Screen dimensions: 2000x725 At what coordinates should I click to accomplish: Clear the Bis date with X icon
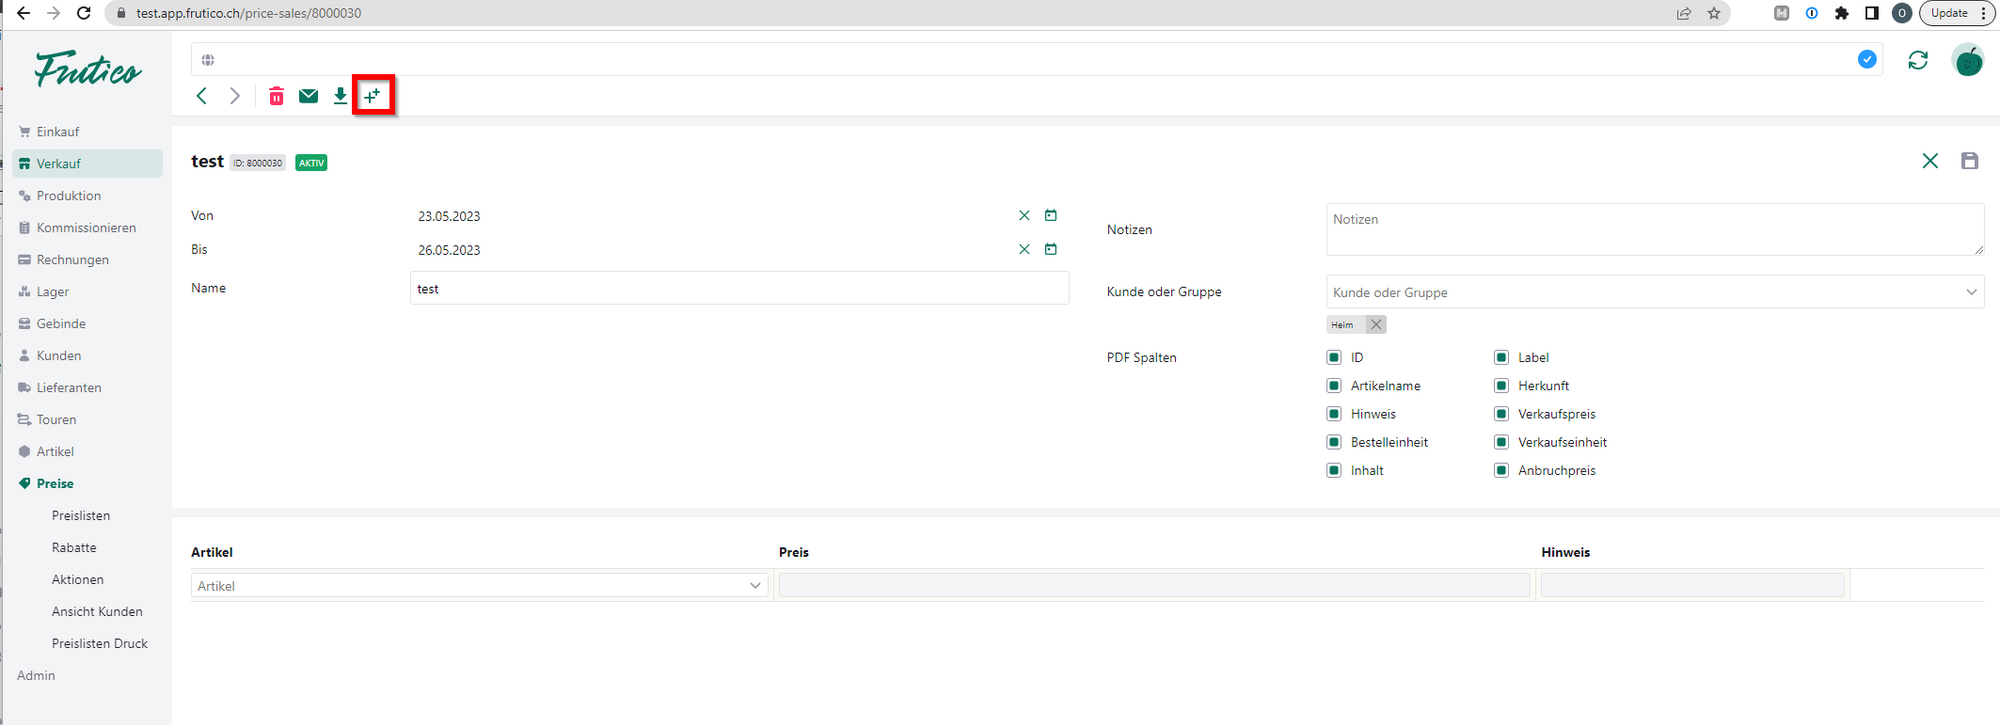tap(1024, 250)
